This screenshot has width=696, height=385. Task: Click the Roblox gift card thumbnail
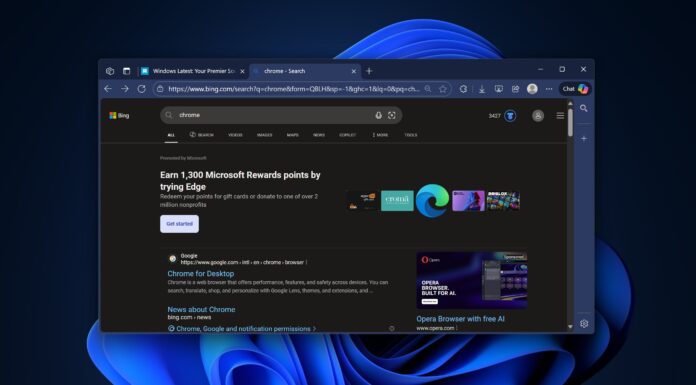pyautogui.click(x=503, y=201)
